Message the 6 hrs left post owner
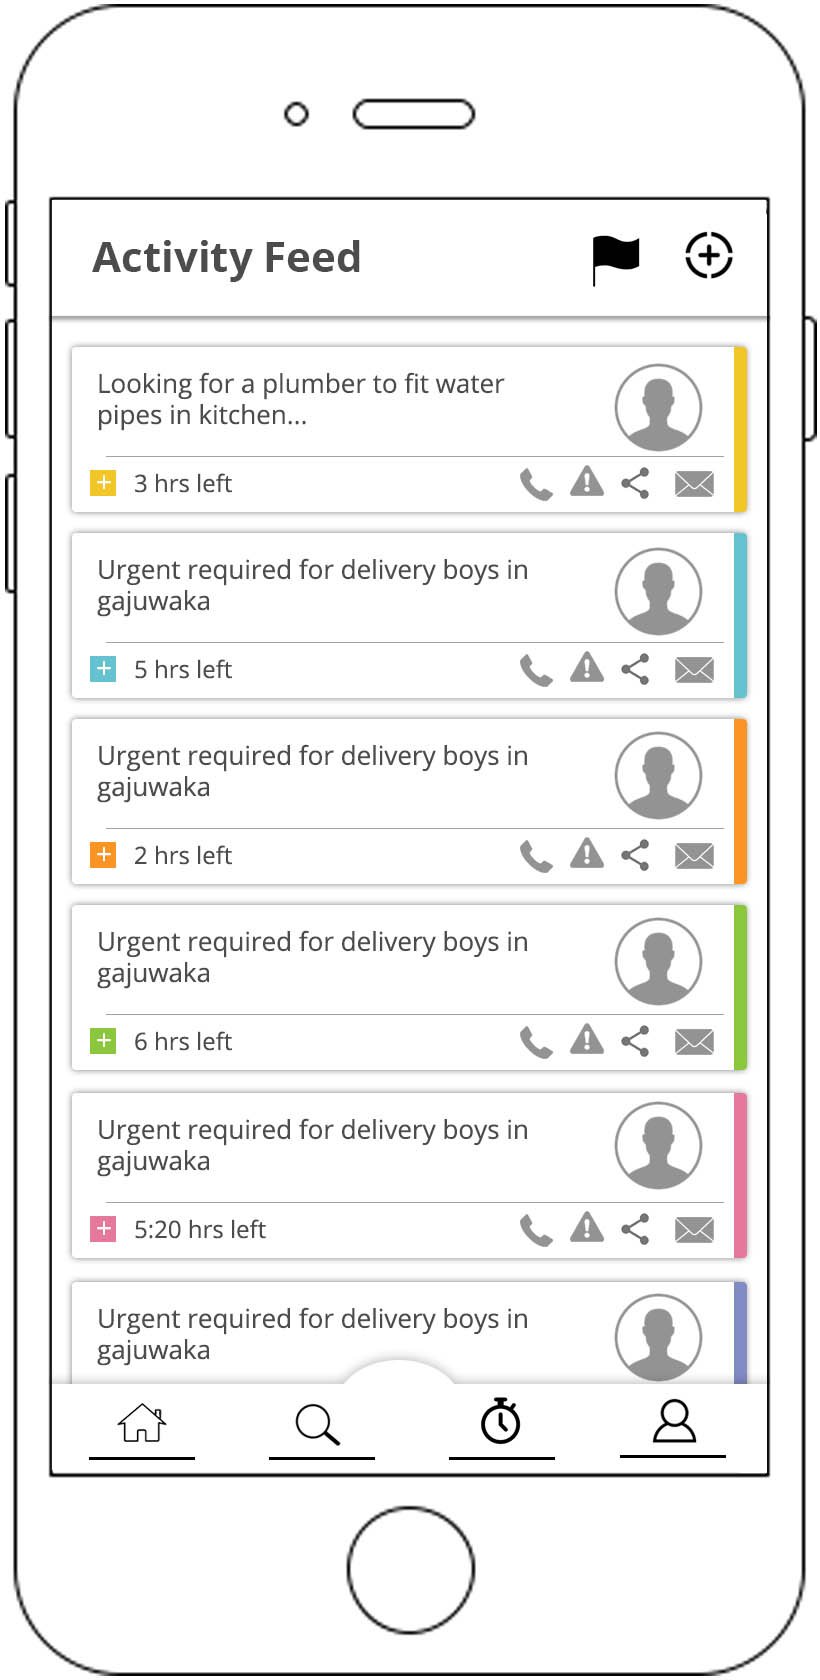 pyautogui.click(x=694, y=1042)
